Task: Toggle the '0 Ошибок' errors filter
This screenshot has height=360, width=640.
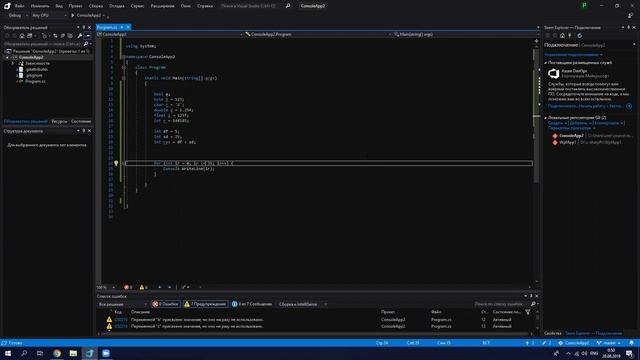Action: (166, 304)
